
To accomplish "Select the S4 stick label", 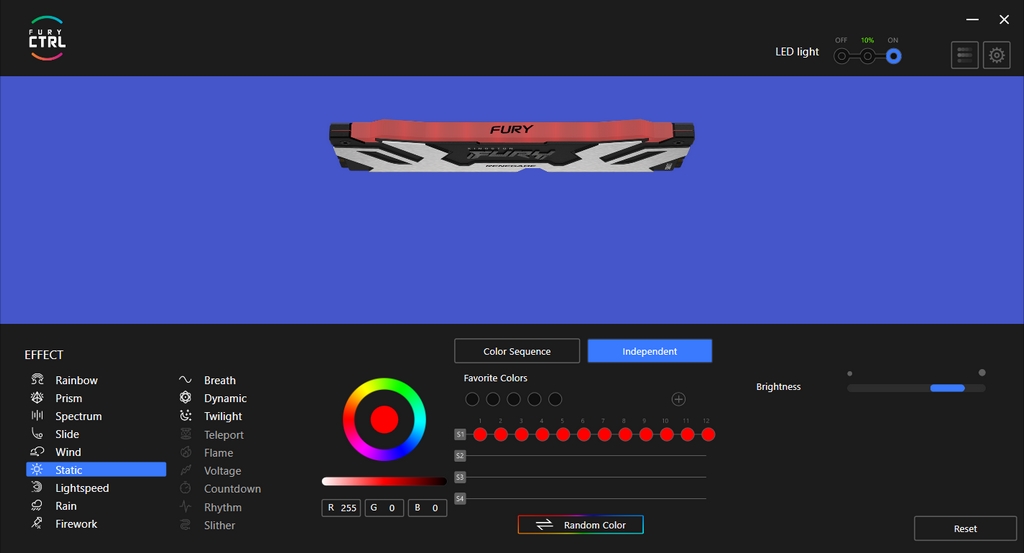I will click(460, 499).
